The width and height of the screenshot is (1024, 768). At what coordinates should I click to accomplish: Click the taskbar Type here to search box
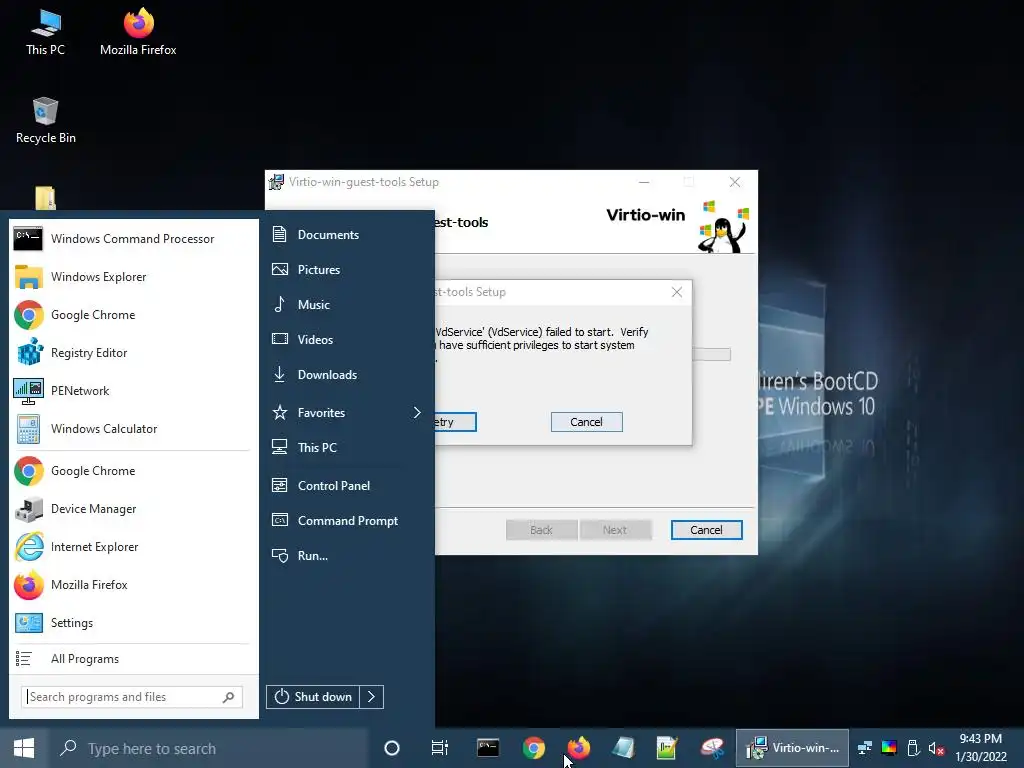(209, 748)
